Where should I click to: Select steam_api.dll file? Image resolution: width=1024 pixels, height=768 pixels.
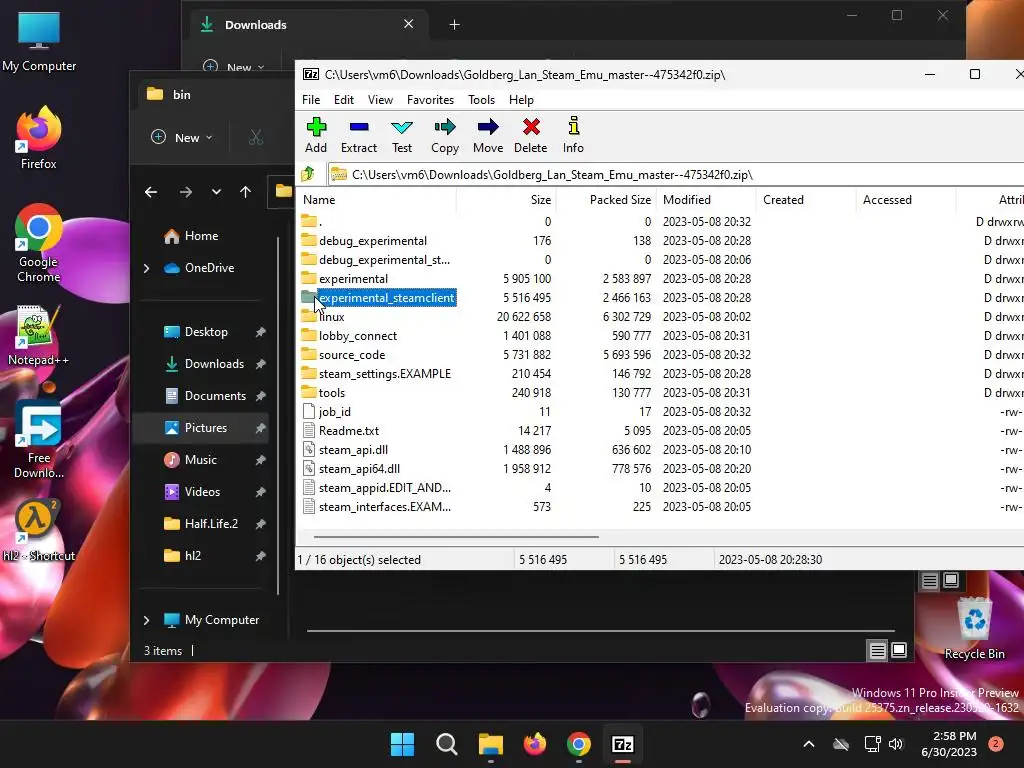tap(353, 449)
